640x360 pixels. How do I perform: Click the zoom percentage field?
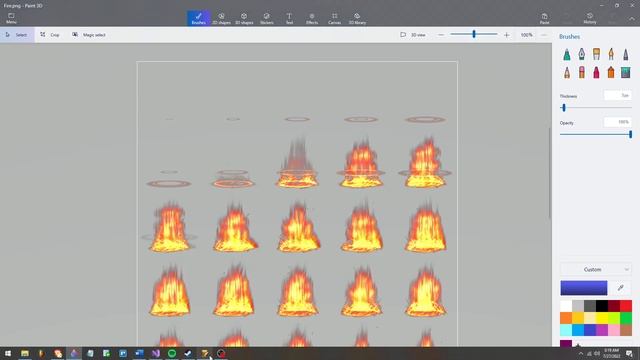tap(527, 35)
